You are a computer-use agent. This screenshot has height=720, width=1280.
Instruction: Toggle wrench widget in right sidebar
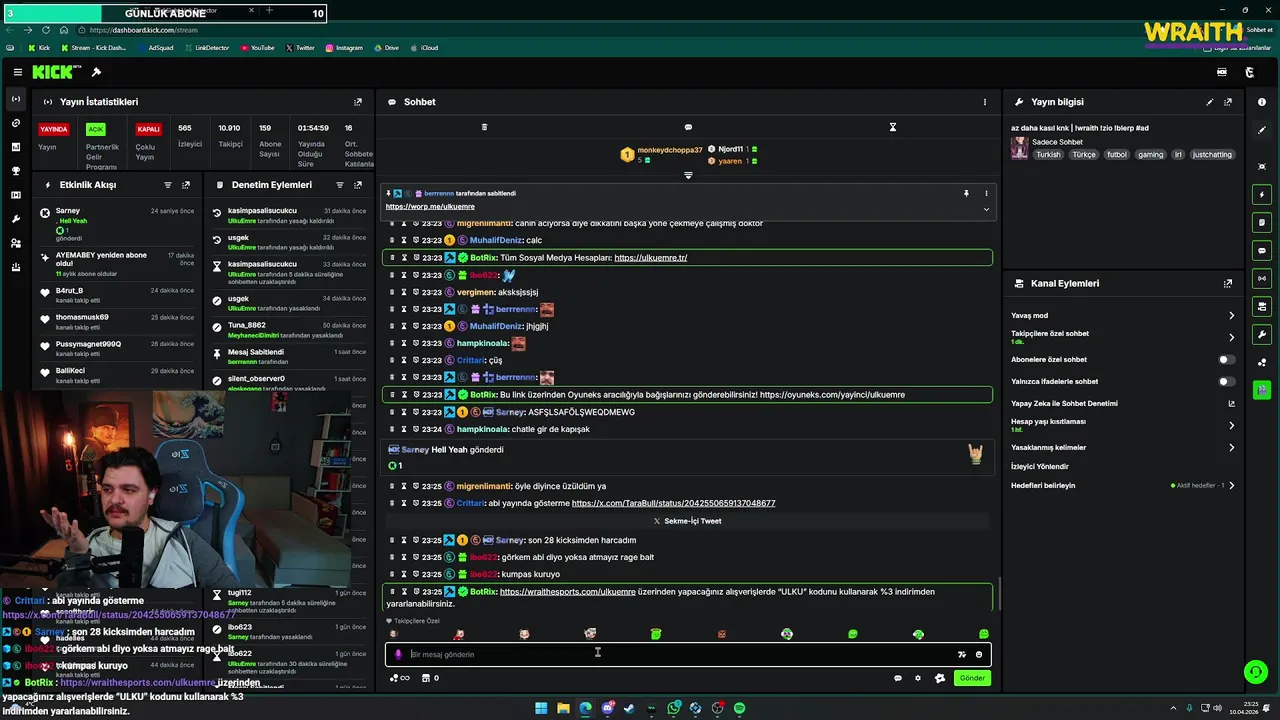[x=1262, y=334]
